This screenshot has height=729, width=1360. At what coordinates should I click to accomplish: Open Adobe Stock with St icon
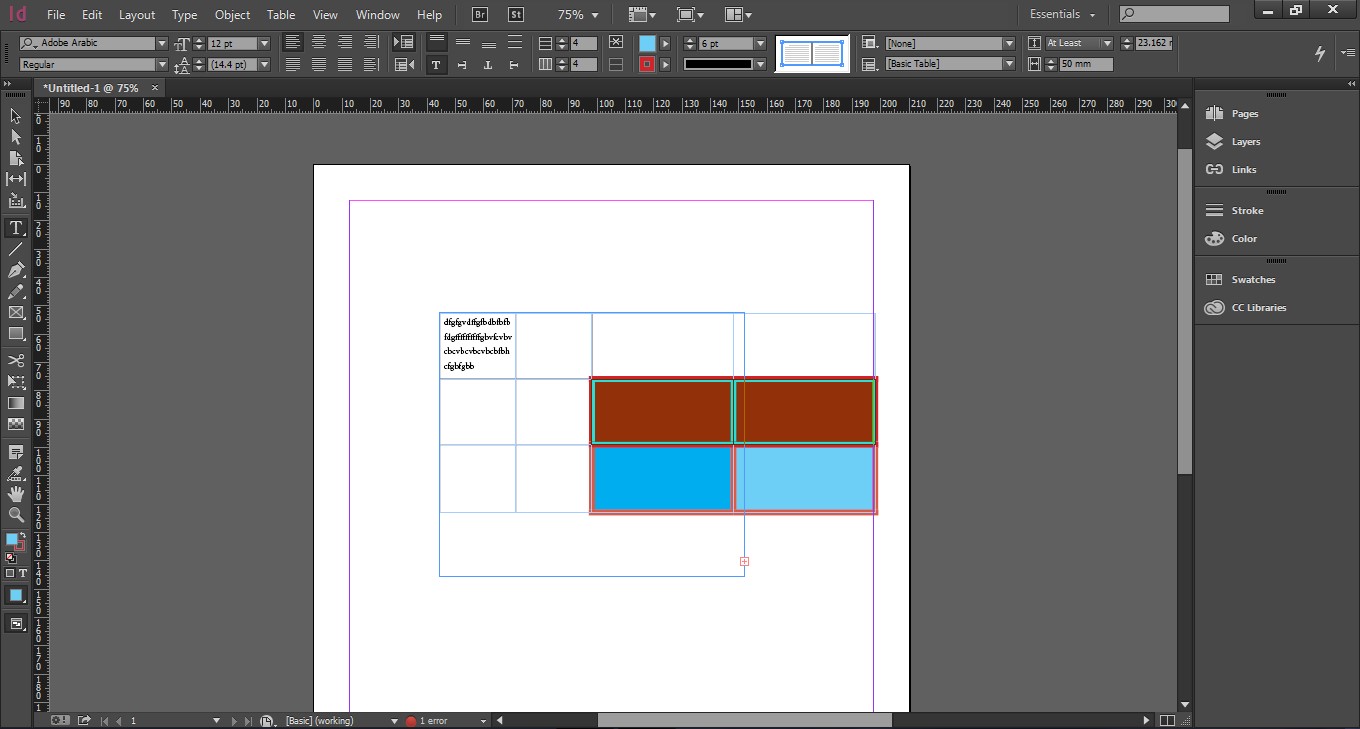tap(516, 15)
